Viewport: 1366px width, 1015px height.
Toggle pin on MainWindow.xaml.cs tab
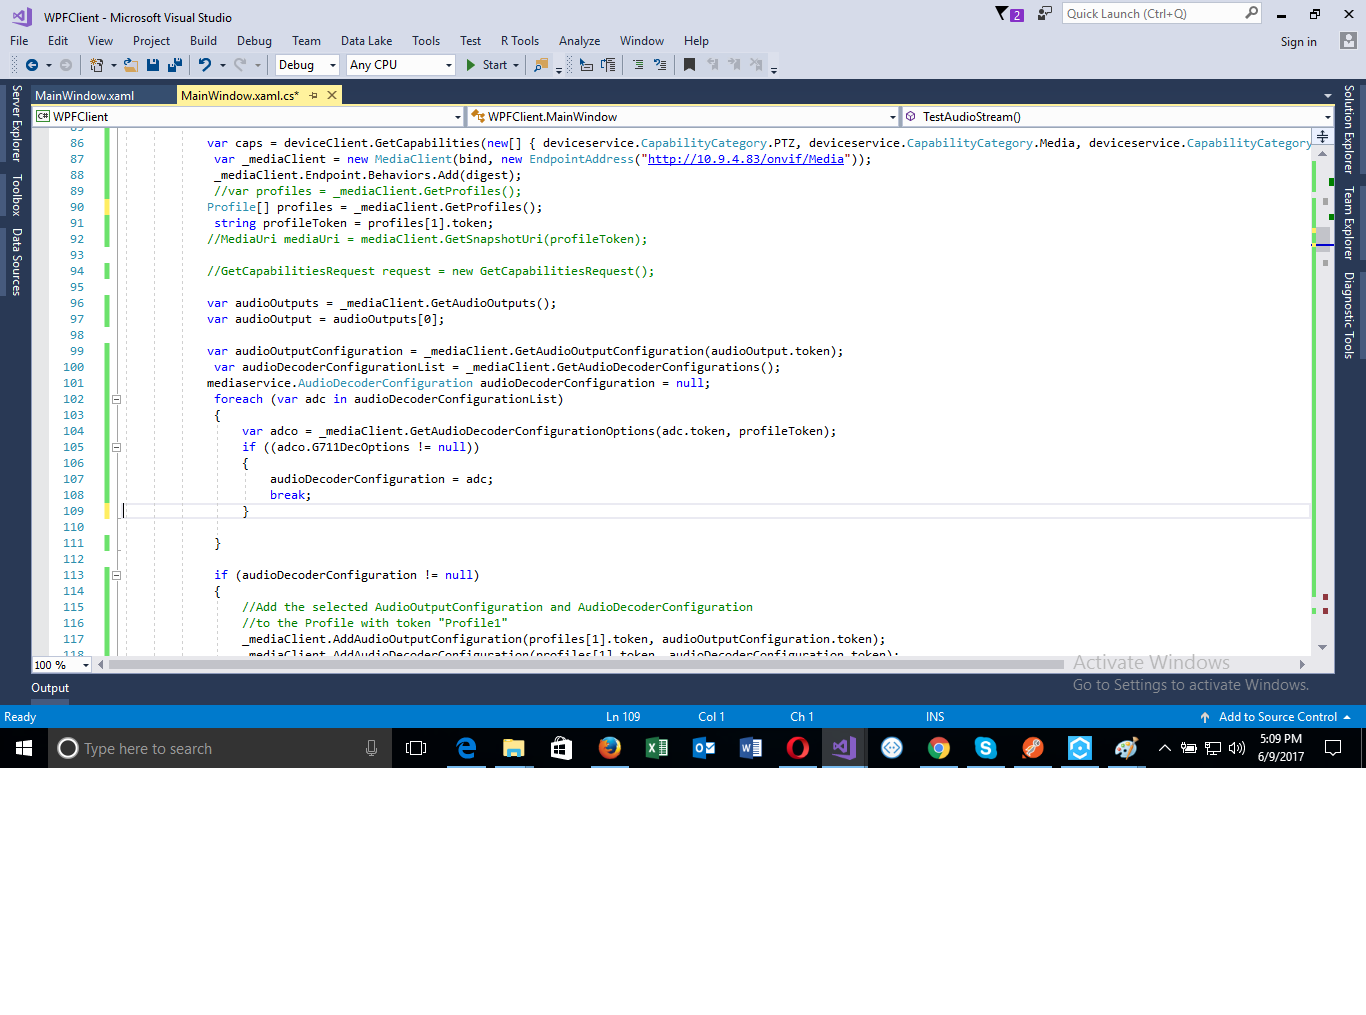click(x=313, y=95)
